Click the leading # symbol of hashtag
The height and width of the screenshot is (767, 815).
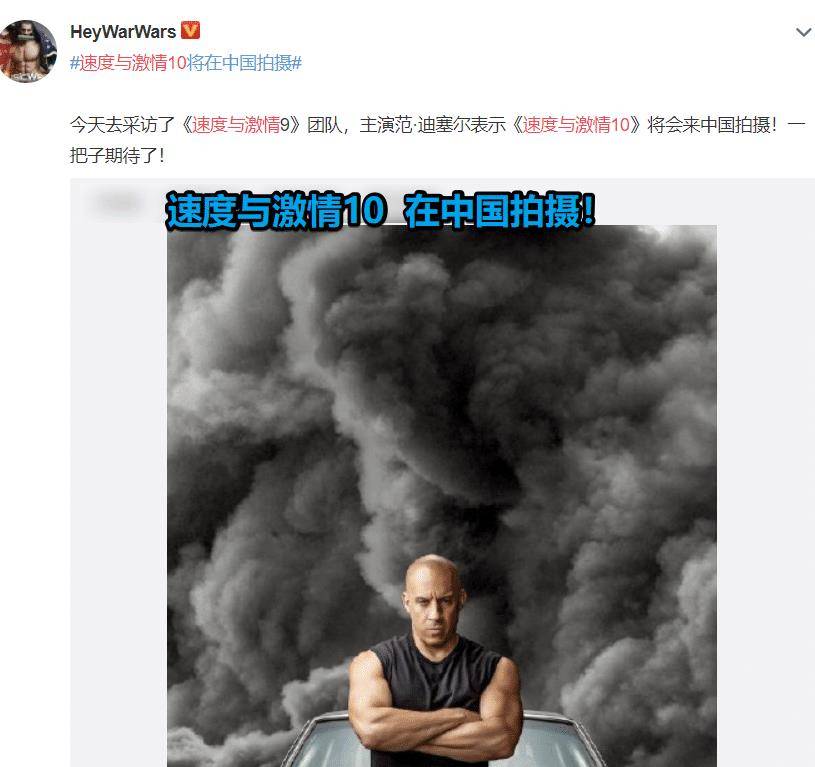click(x=74, y=63)
